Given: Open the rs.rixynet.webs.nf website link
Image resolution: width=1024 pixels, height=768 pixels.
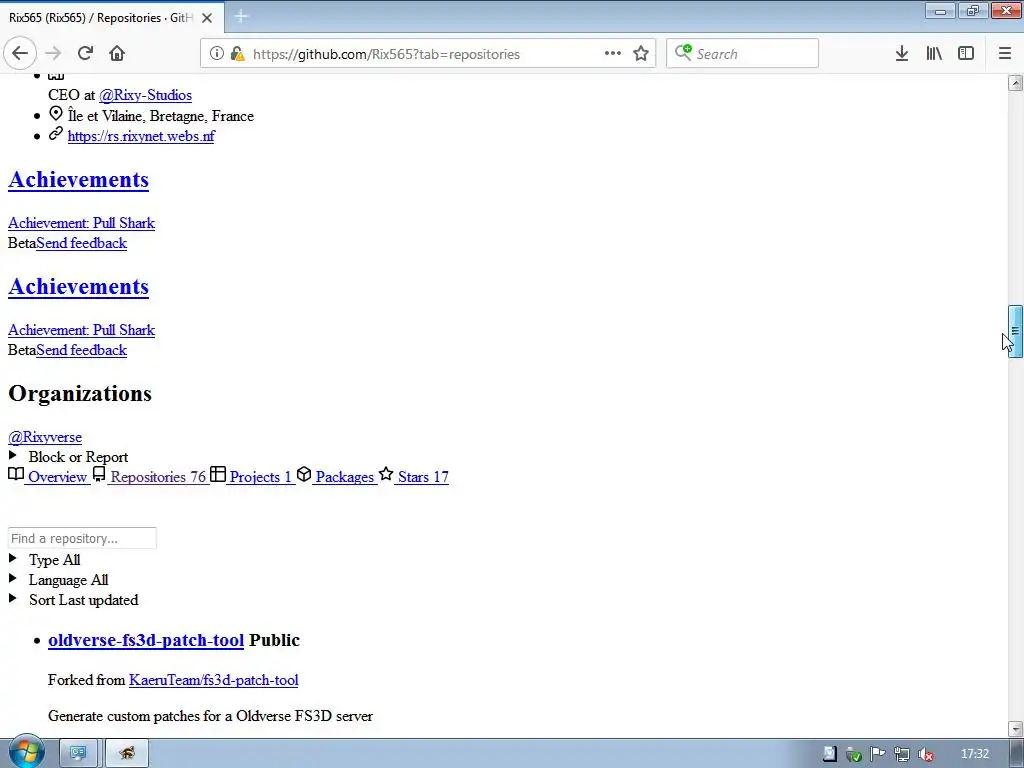Looking at the screenshot, I should [141, 136].
